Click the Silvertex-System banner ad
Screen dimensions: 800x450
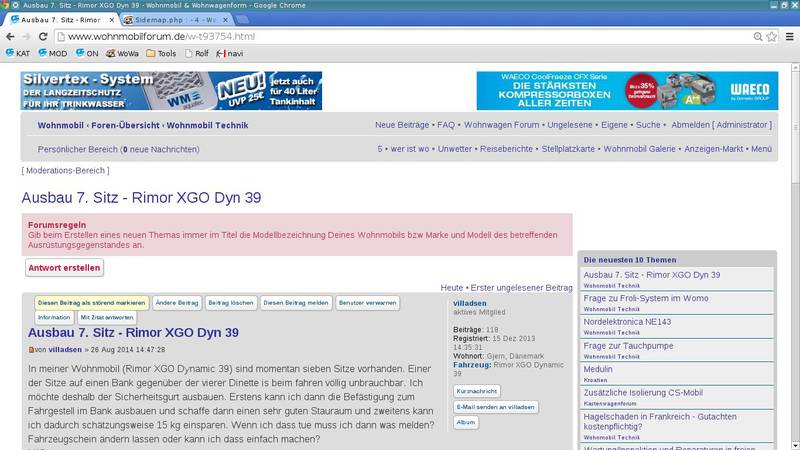[171, 91]
